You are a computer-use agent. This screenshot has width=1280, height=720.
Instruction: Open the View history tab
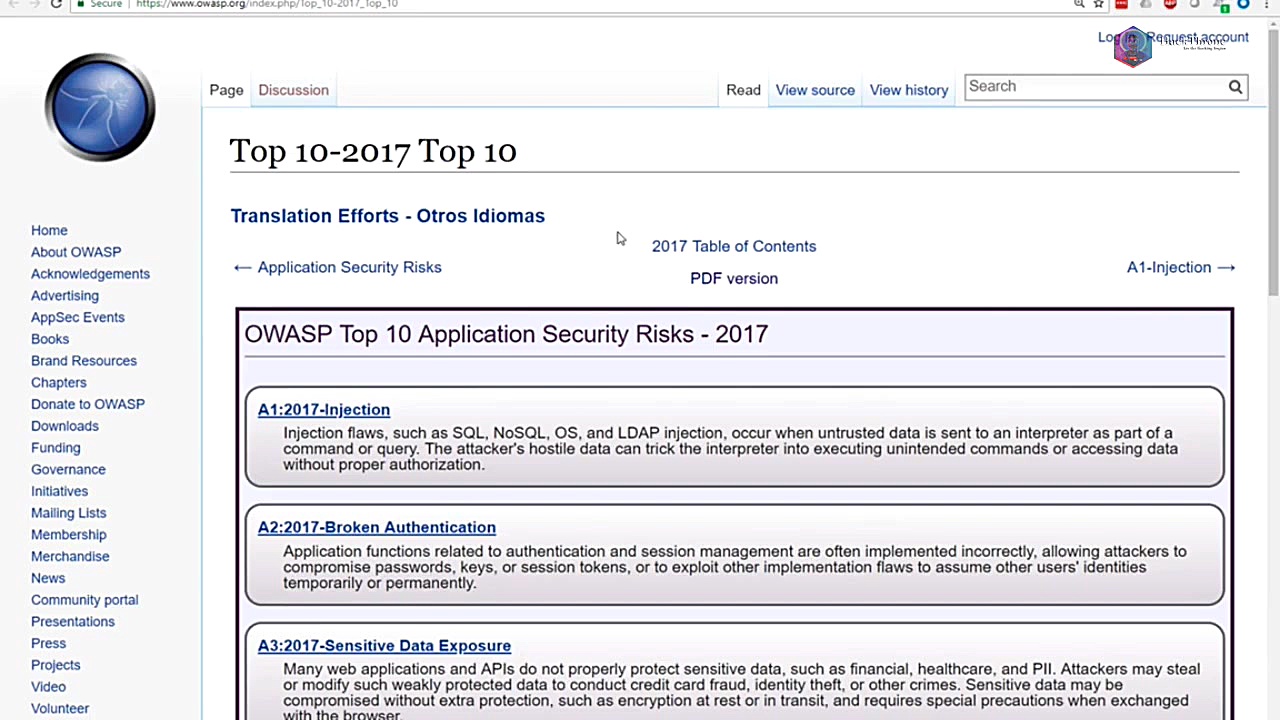(908, 90)
